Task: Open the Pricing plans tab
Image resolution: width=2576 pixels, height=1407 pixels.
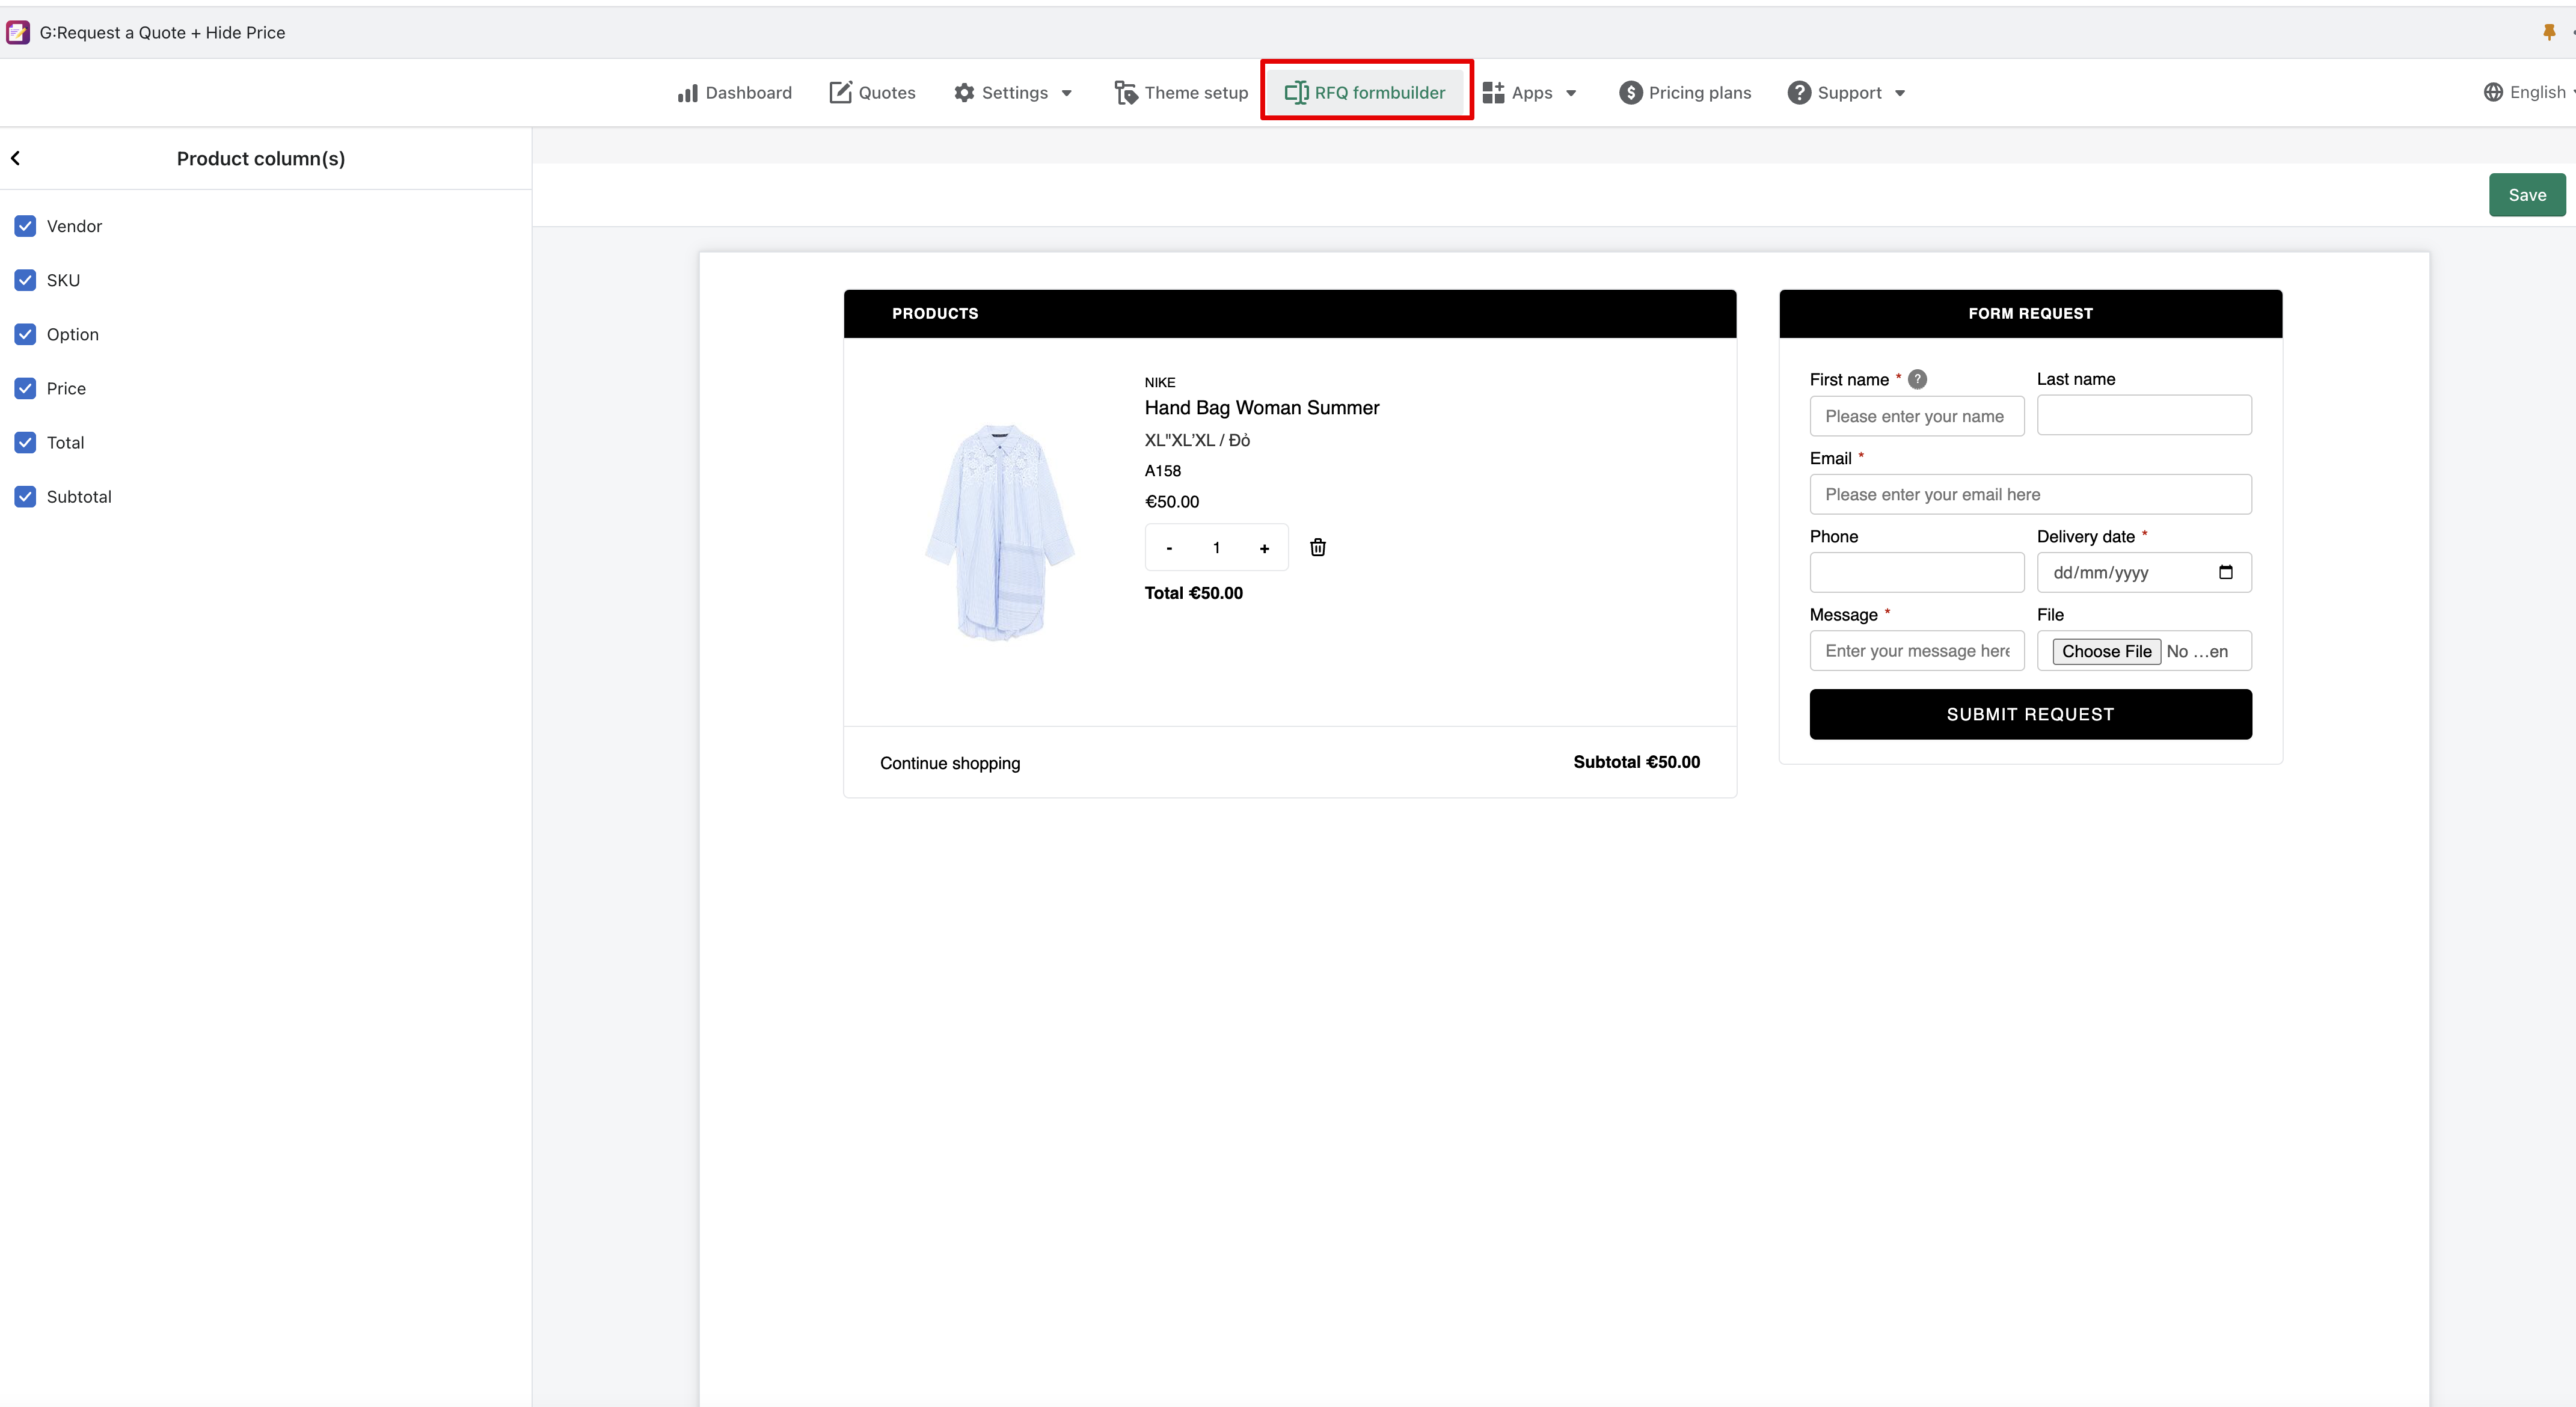Action: [x=1685, y=93]
